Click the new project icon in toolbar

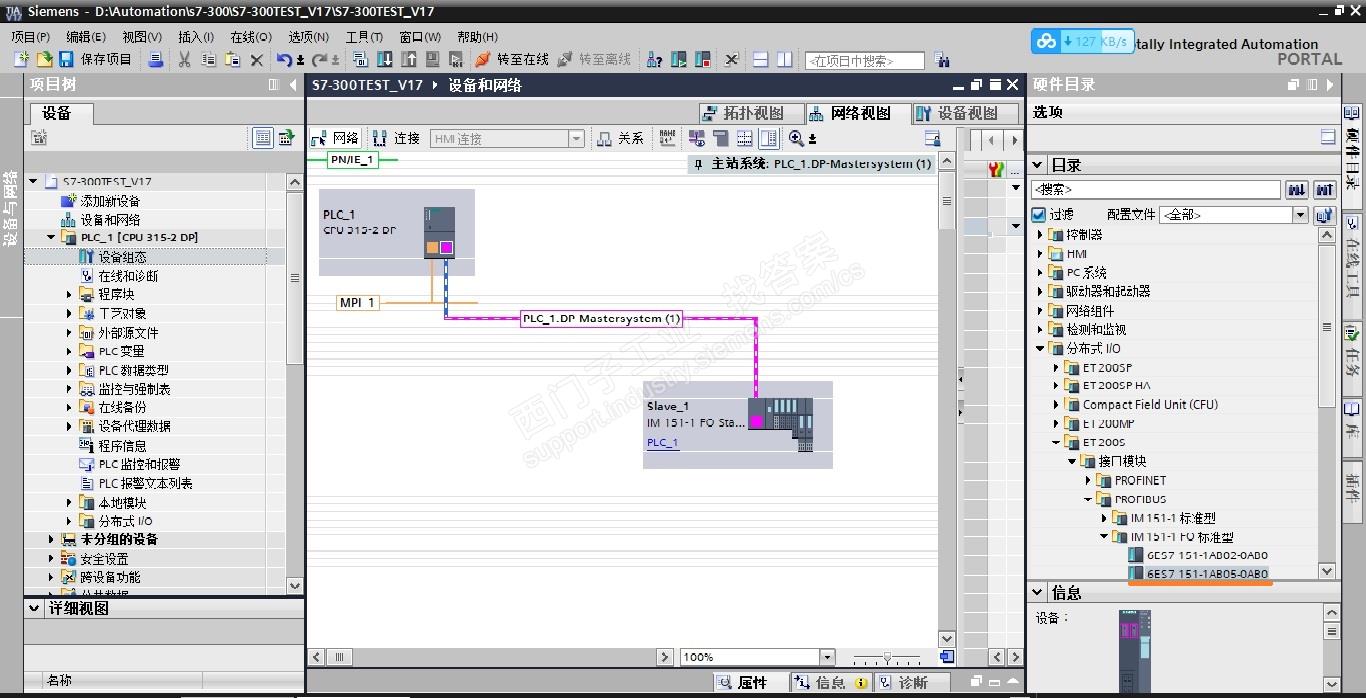21,60
